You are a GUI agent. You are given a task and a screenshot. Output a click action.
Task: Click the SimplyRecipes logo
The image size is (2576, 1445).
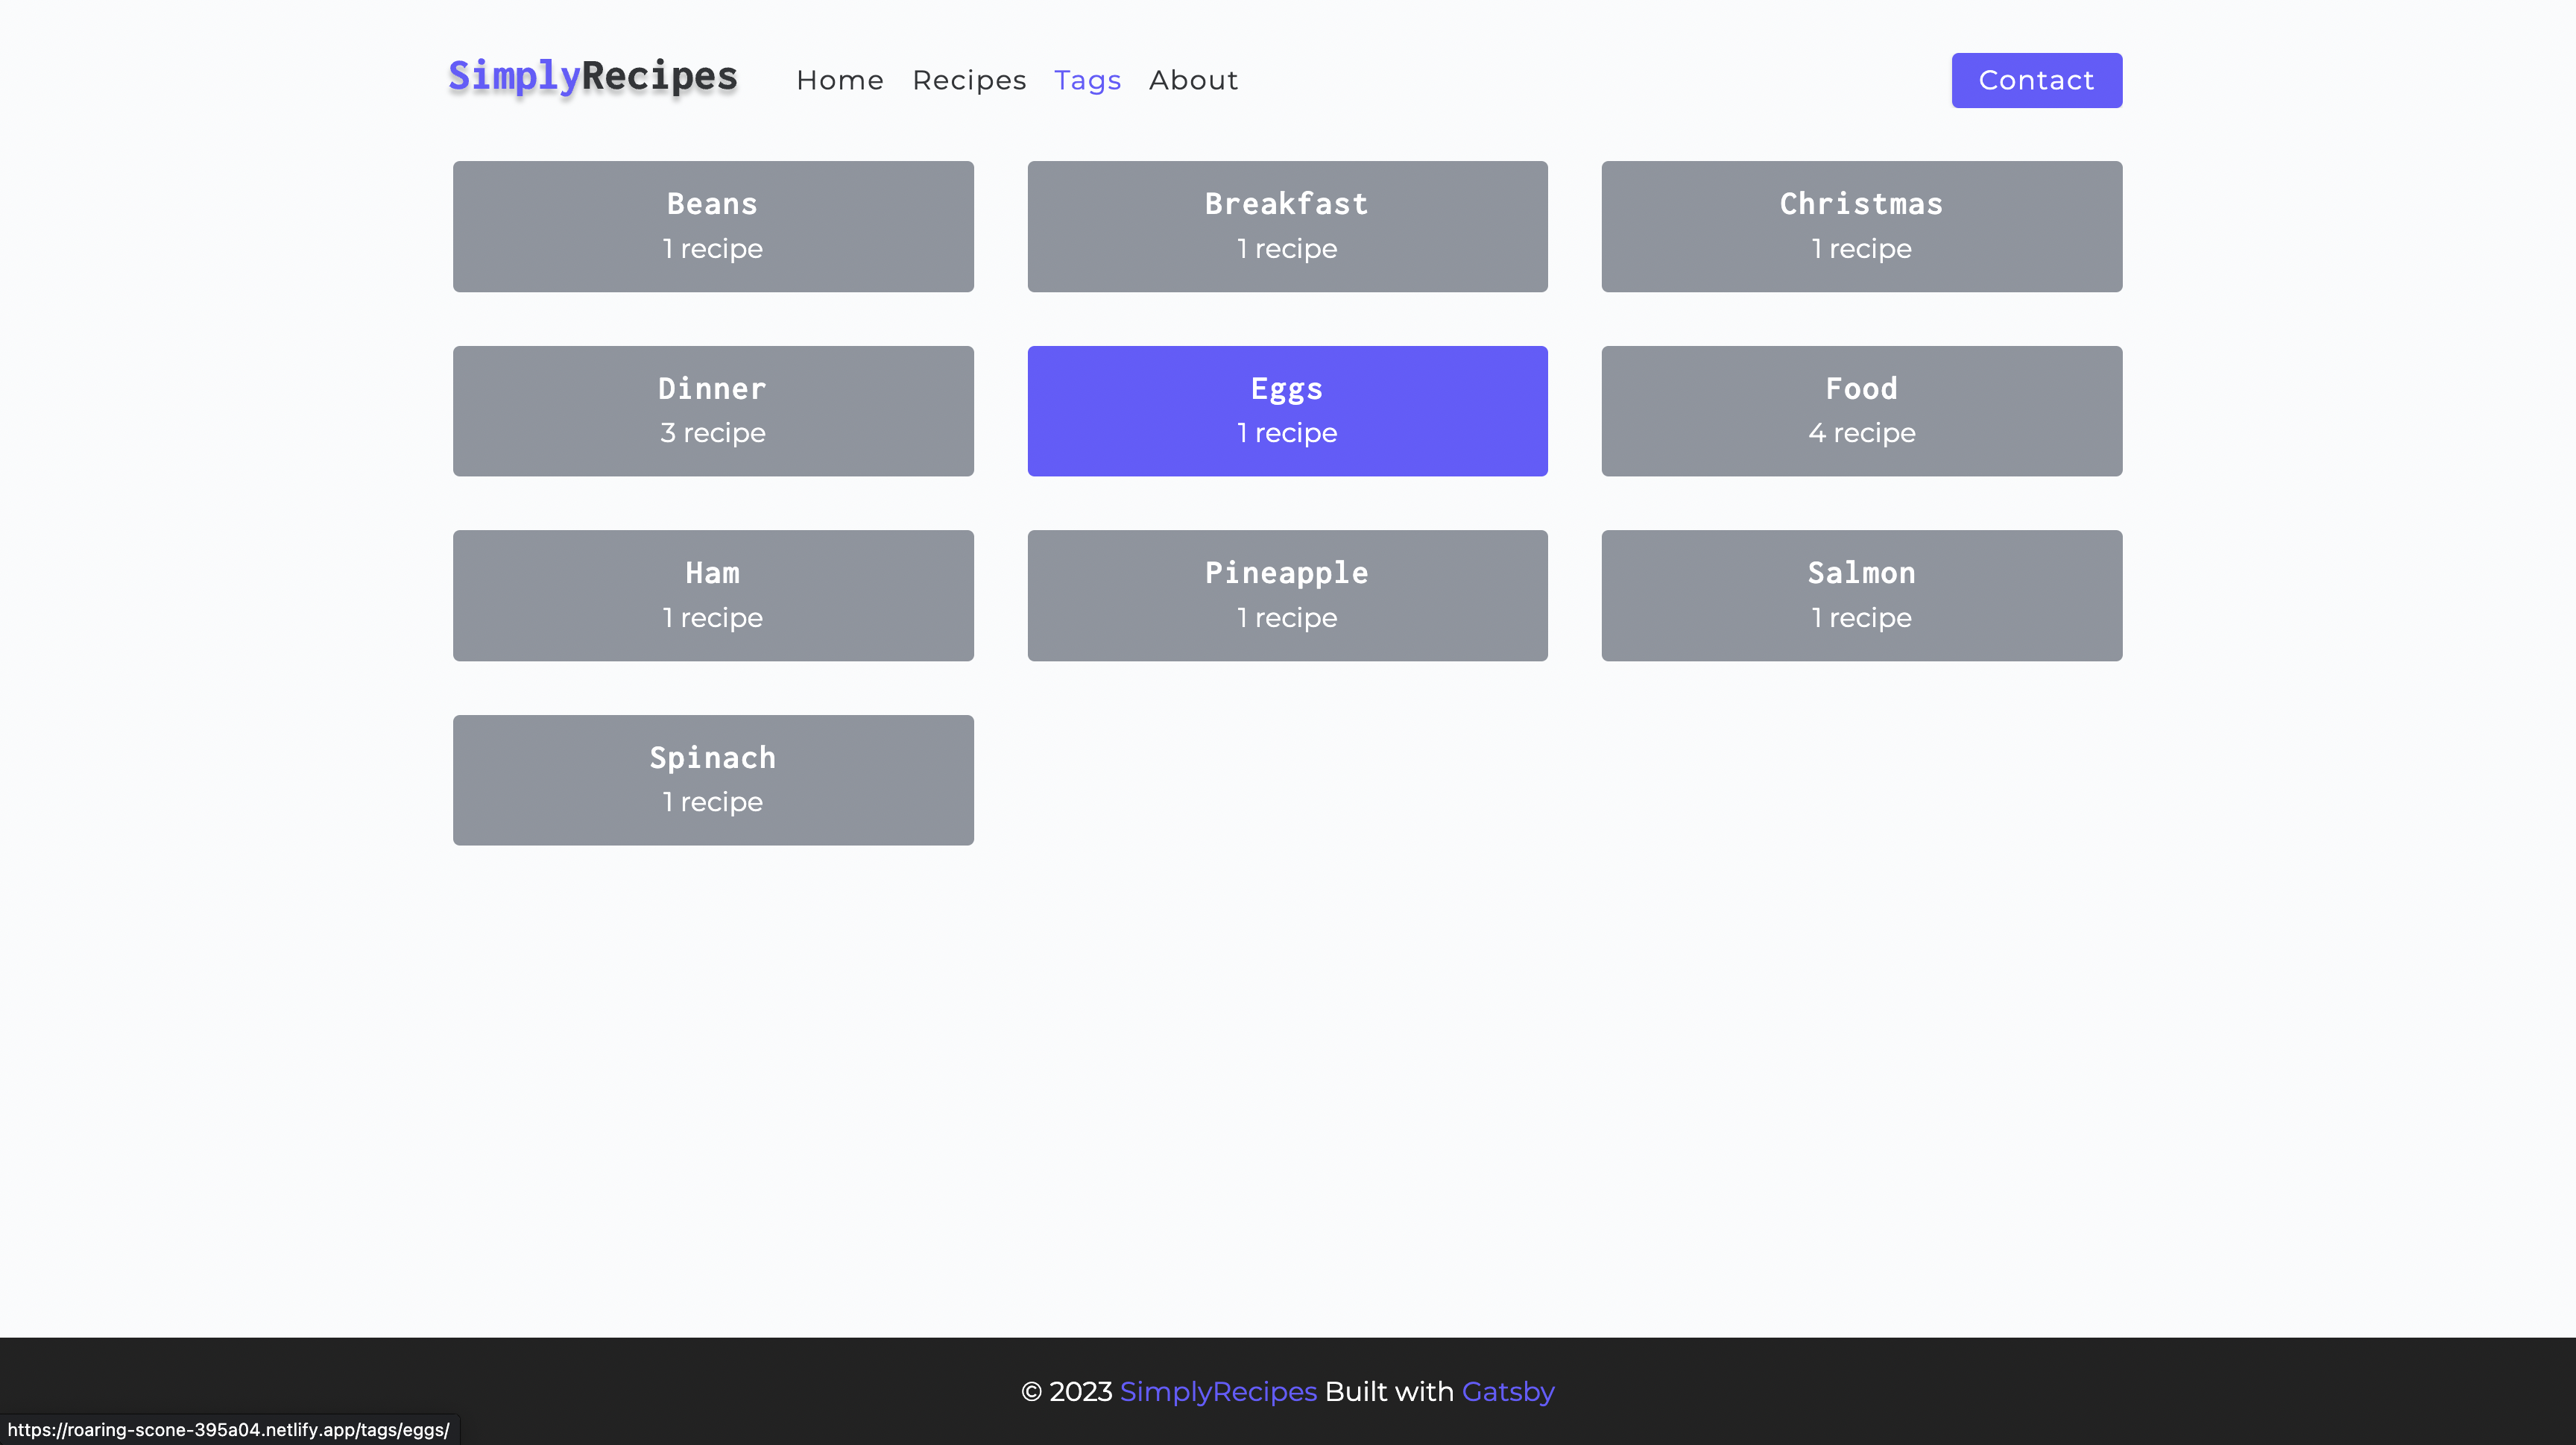click(593, 76)
